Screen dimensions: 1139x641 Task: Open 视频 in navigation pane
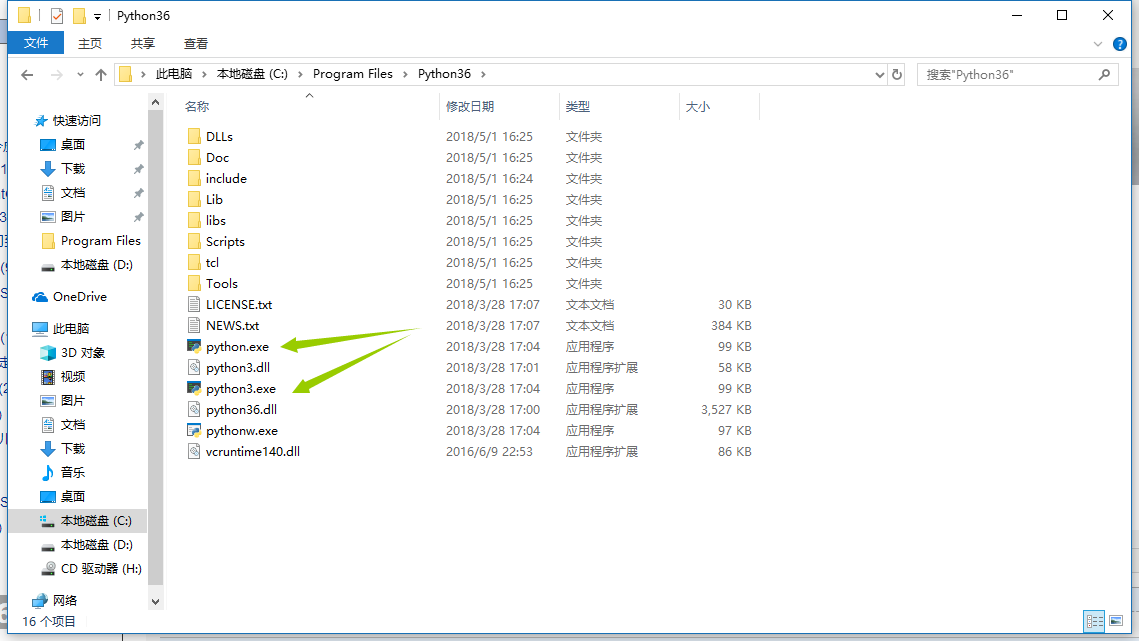click(73, 376)
